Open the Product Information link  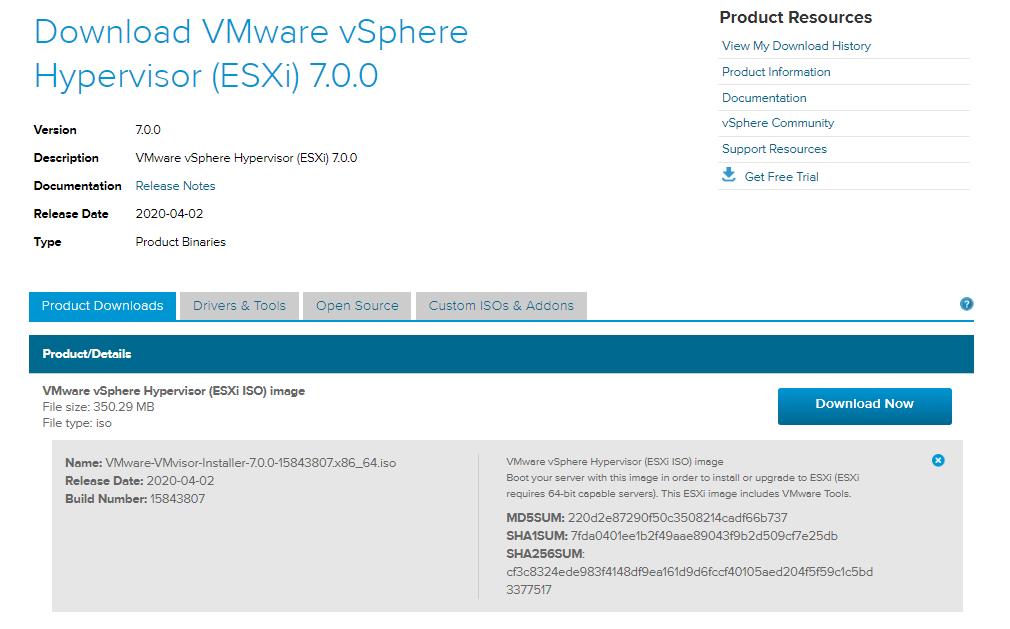pyautogui.click(x=776, y=71)
